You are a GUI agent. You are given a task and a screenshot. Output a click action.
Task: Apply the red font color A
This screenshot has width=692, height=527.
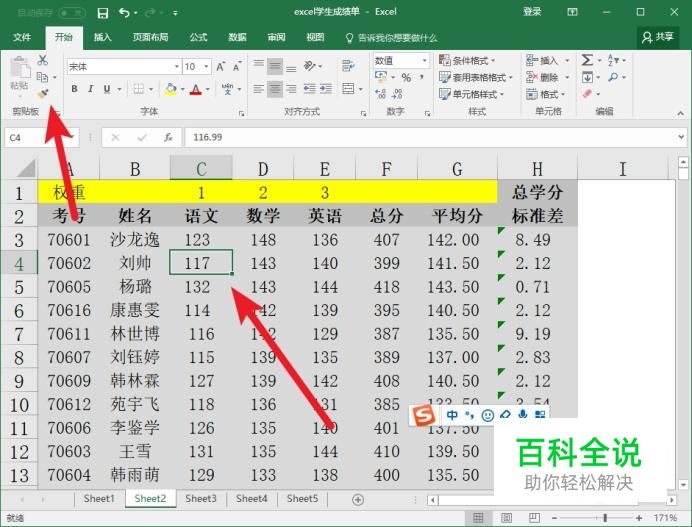point(196,89)
